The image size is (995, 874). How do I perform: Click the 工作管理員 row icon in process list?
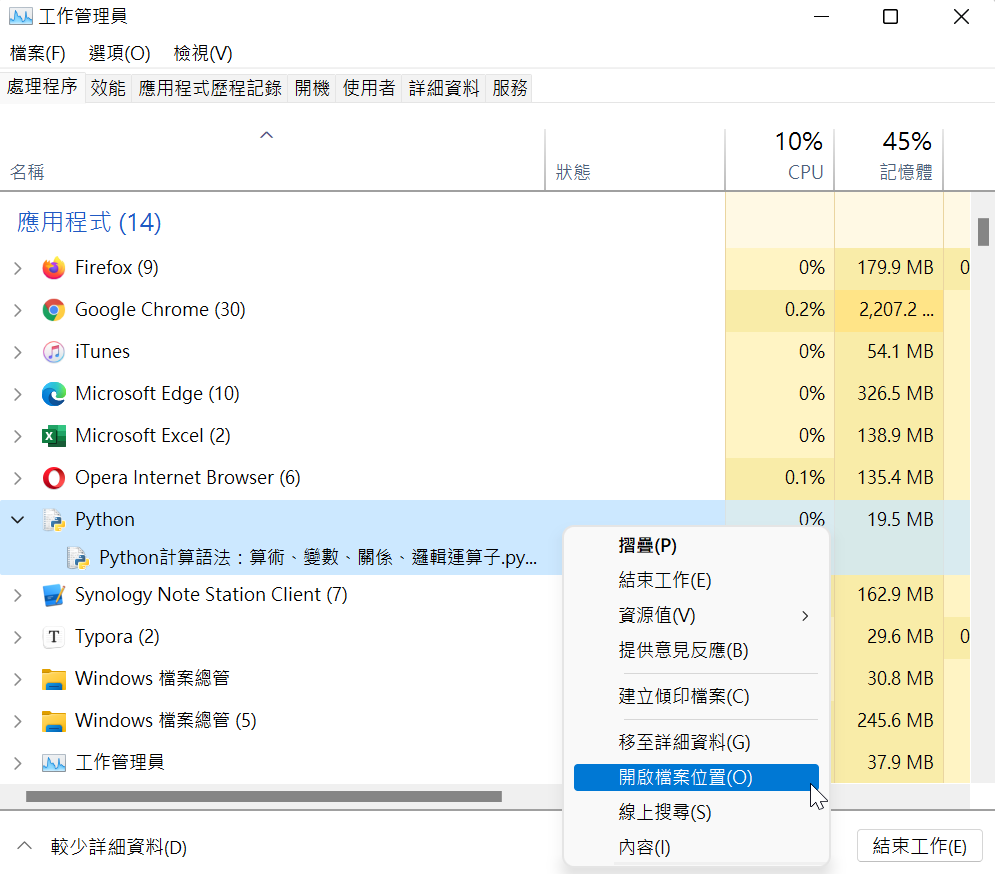54,763
